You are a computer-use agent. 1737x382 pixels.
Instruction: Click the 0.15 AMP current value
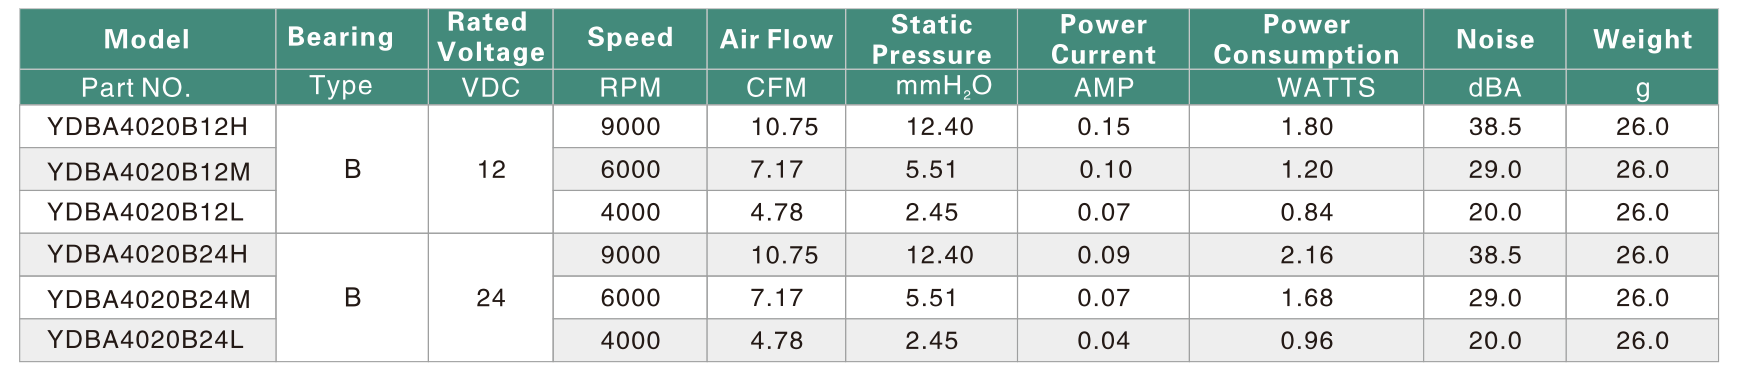(1104, 127)
